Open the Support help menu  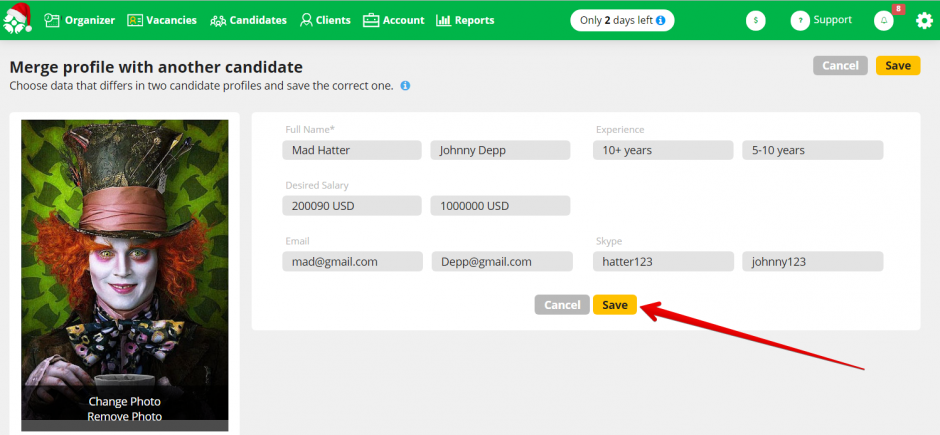point(821,20)
